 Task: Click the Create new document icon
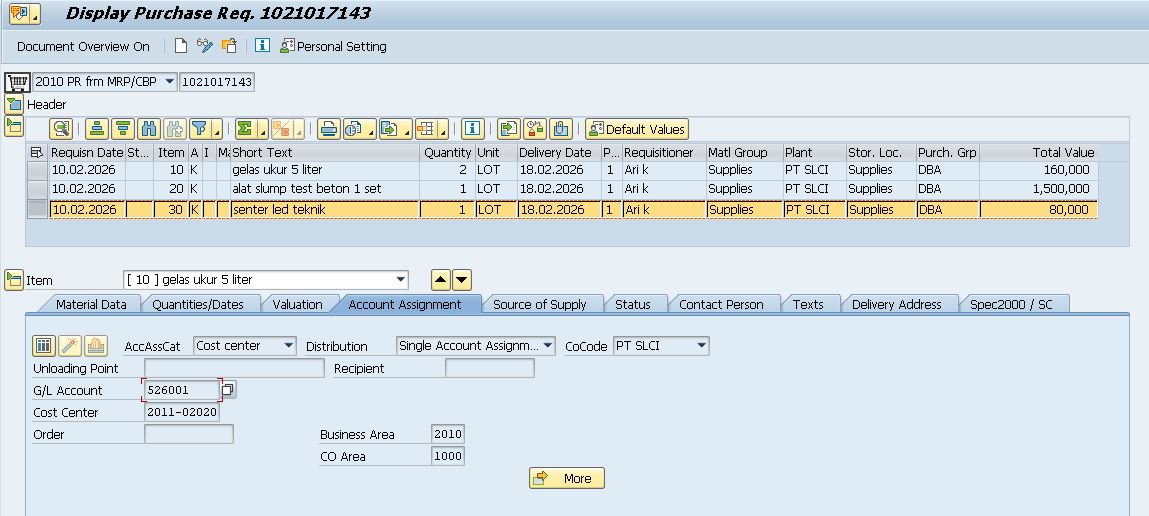(x=181, y=46)
